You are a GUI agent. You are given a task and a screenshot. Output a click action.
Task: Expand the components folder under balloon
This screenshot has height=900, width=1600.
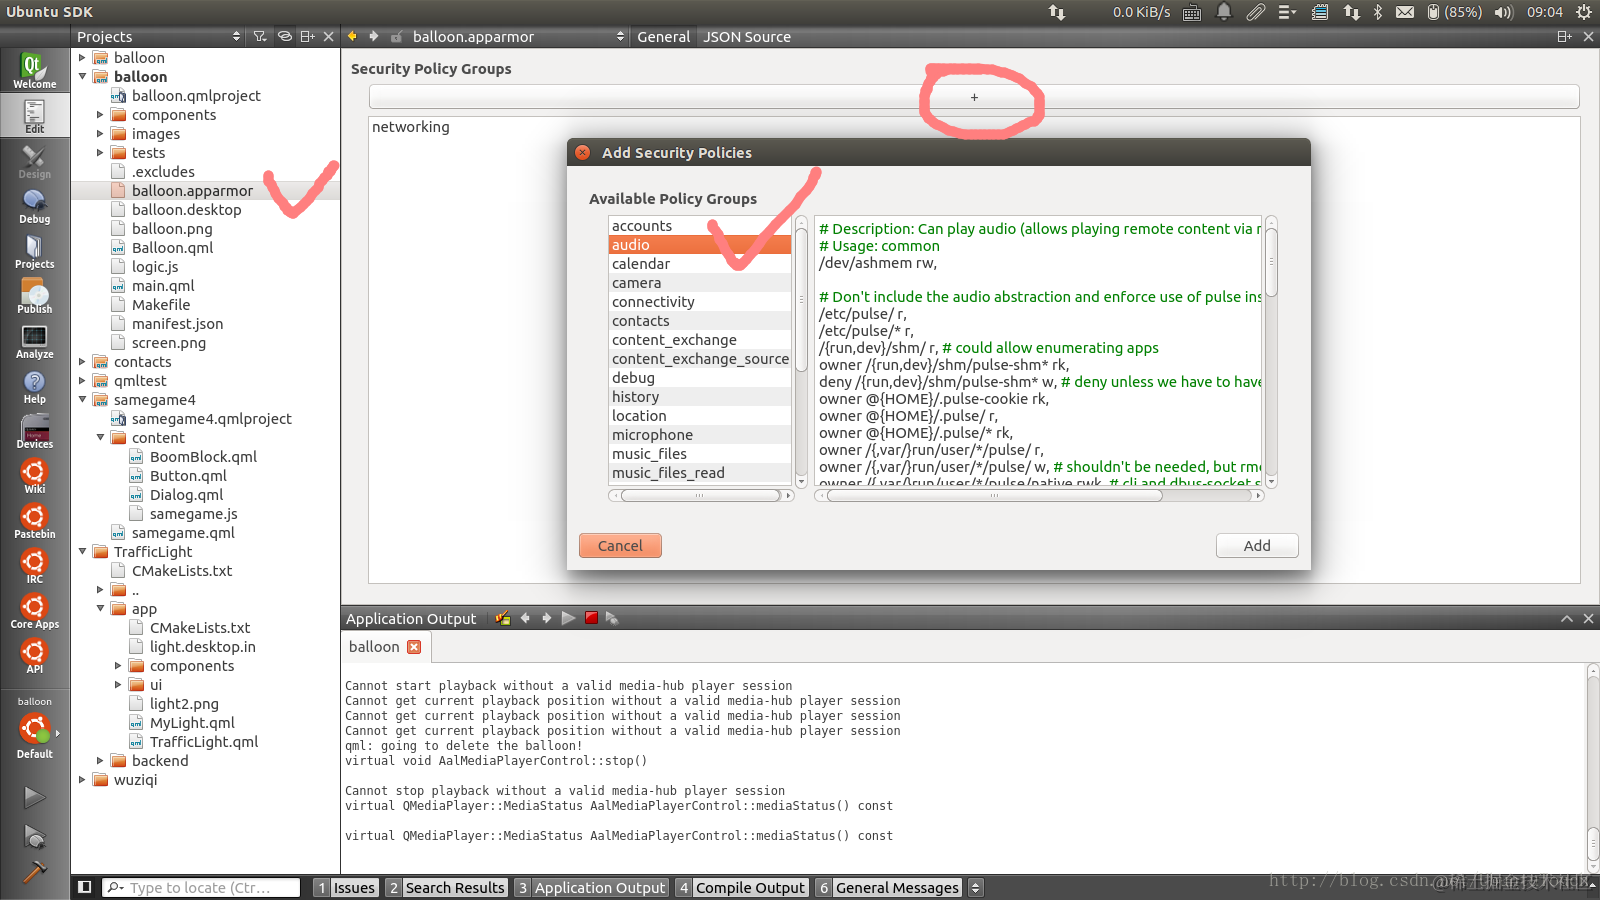click(100, 115)
